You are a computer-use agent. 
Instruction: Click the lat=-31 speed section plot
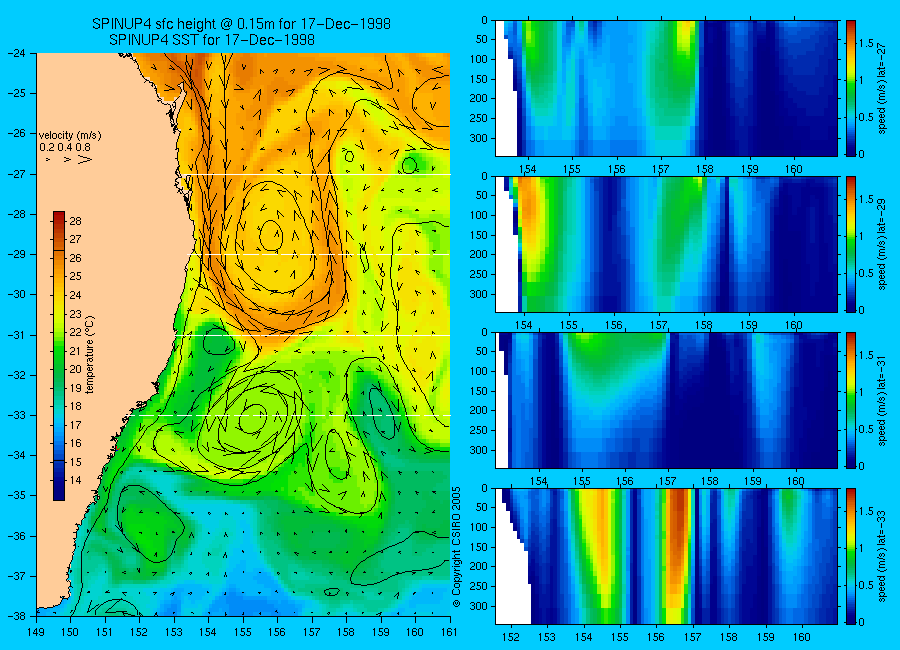(666, 400)
